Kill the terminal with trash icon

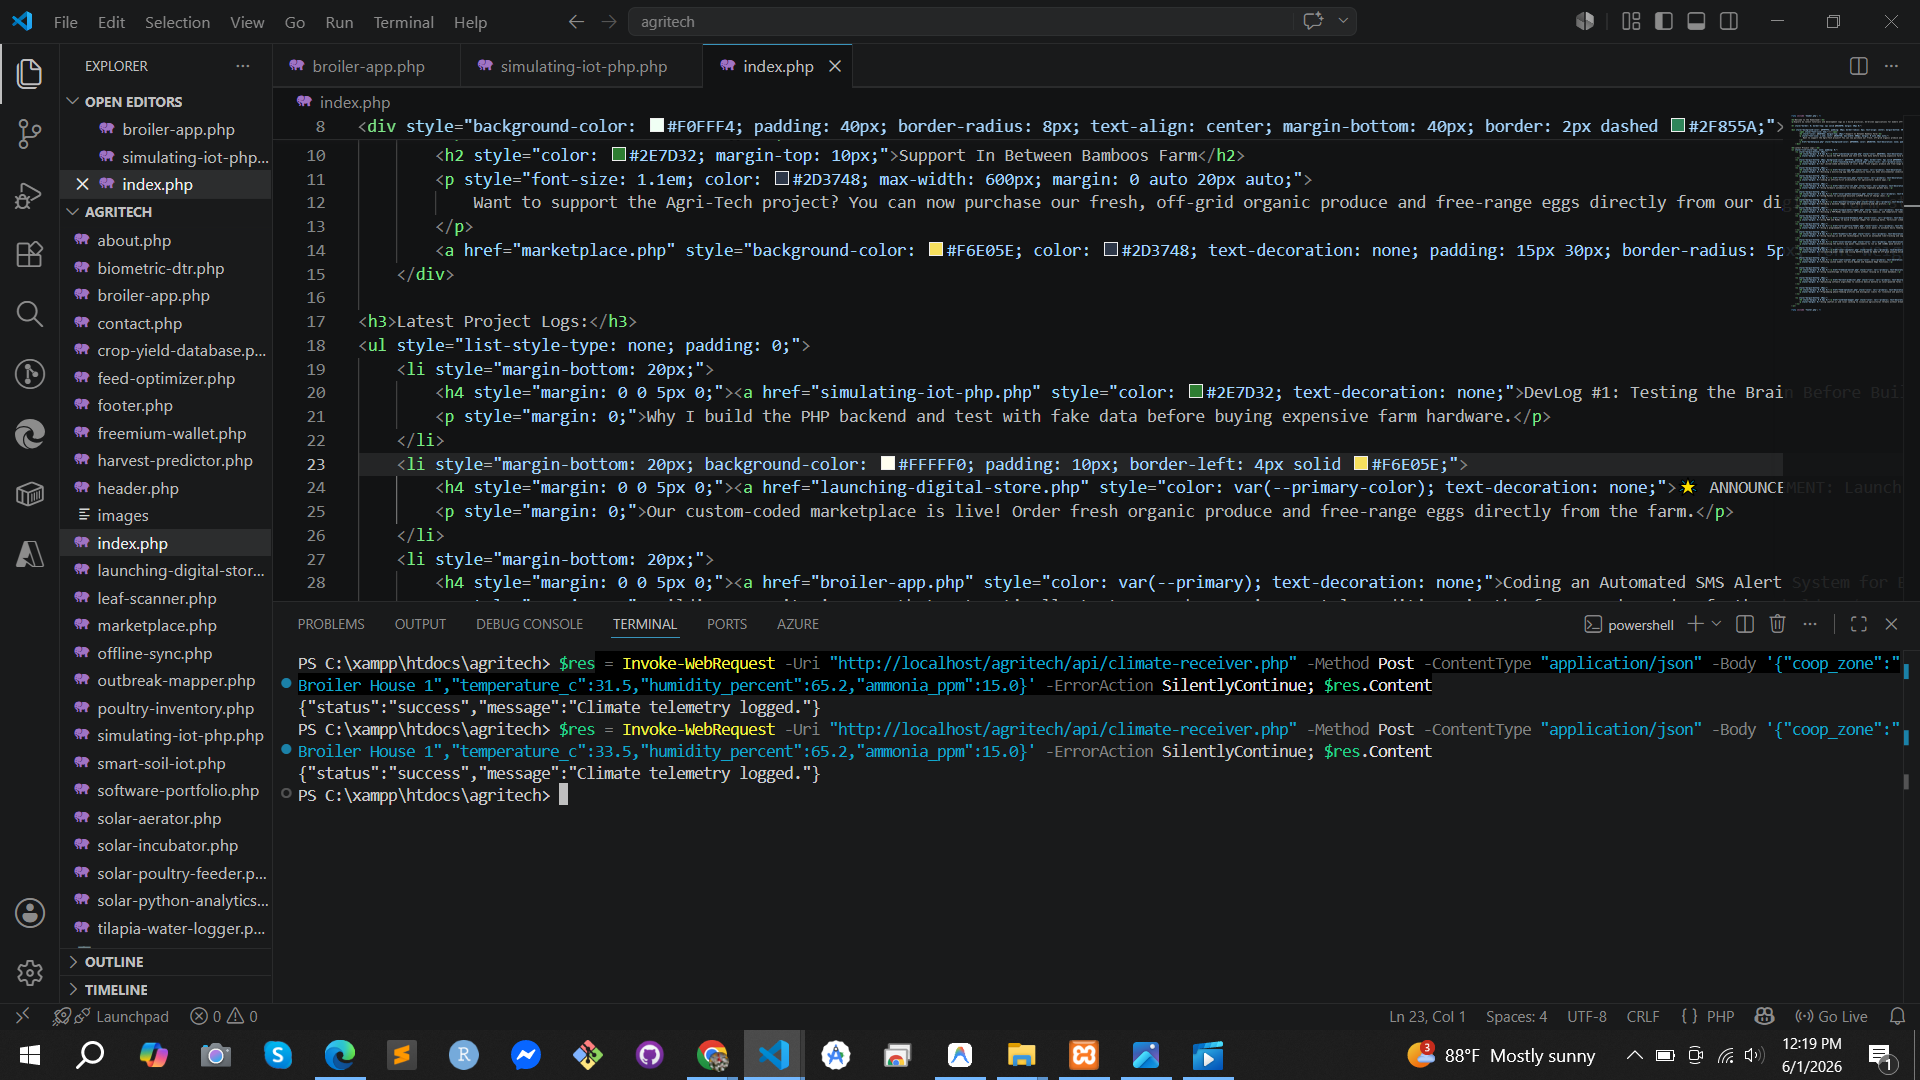1777,624
